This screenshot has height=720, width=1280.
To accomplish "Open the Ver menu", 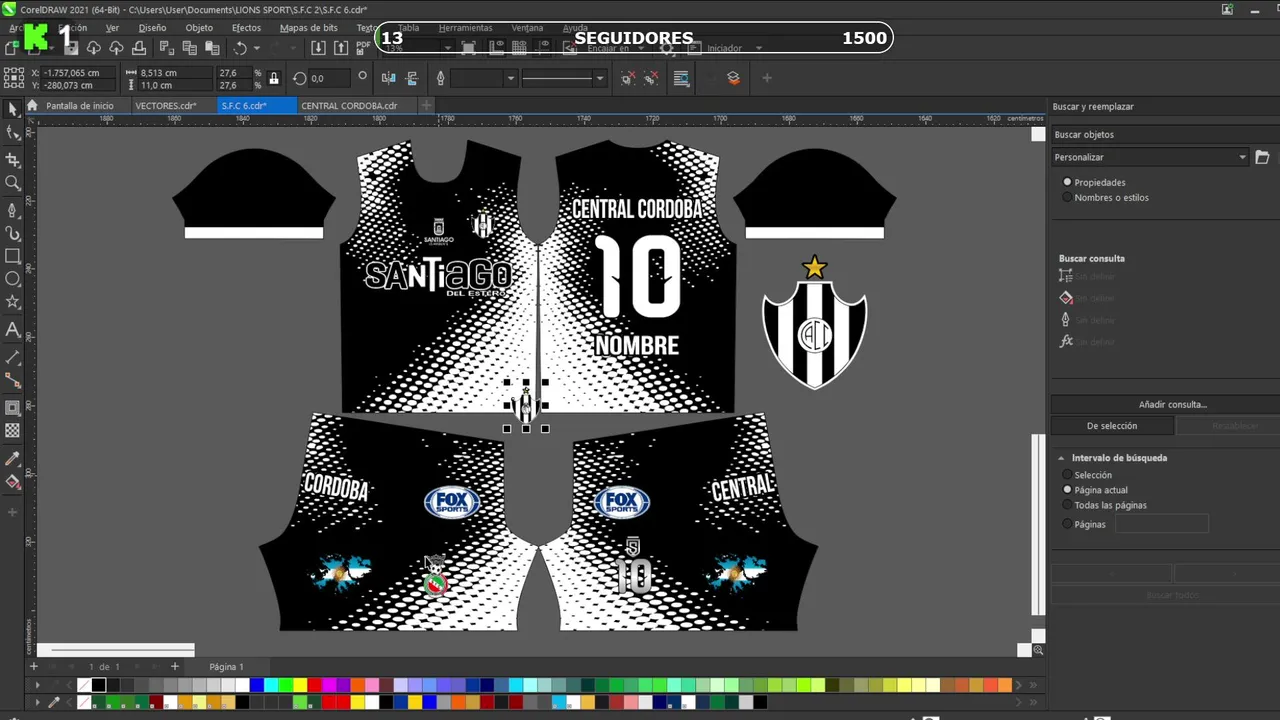I will pyautogui.click(x=112, y=28).
